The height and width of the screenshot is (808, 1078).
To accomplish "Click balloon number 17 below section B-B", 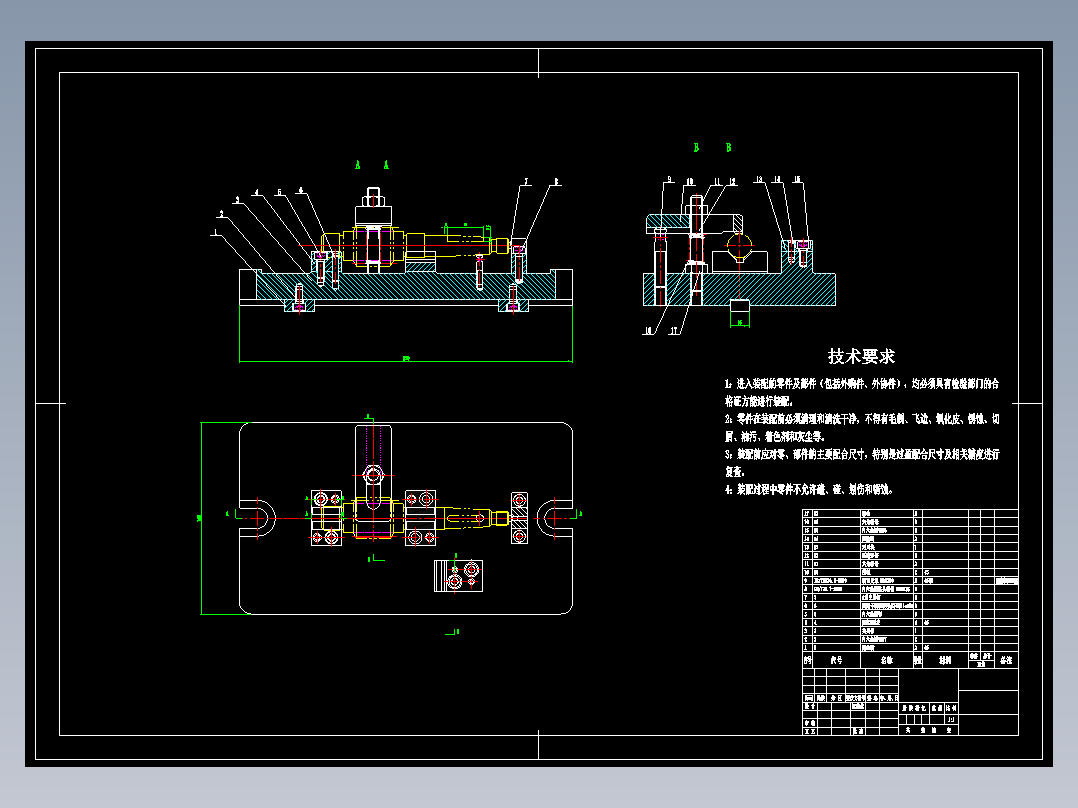I will (674, 331).
